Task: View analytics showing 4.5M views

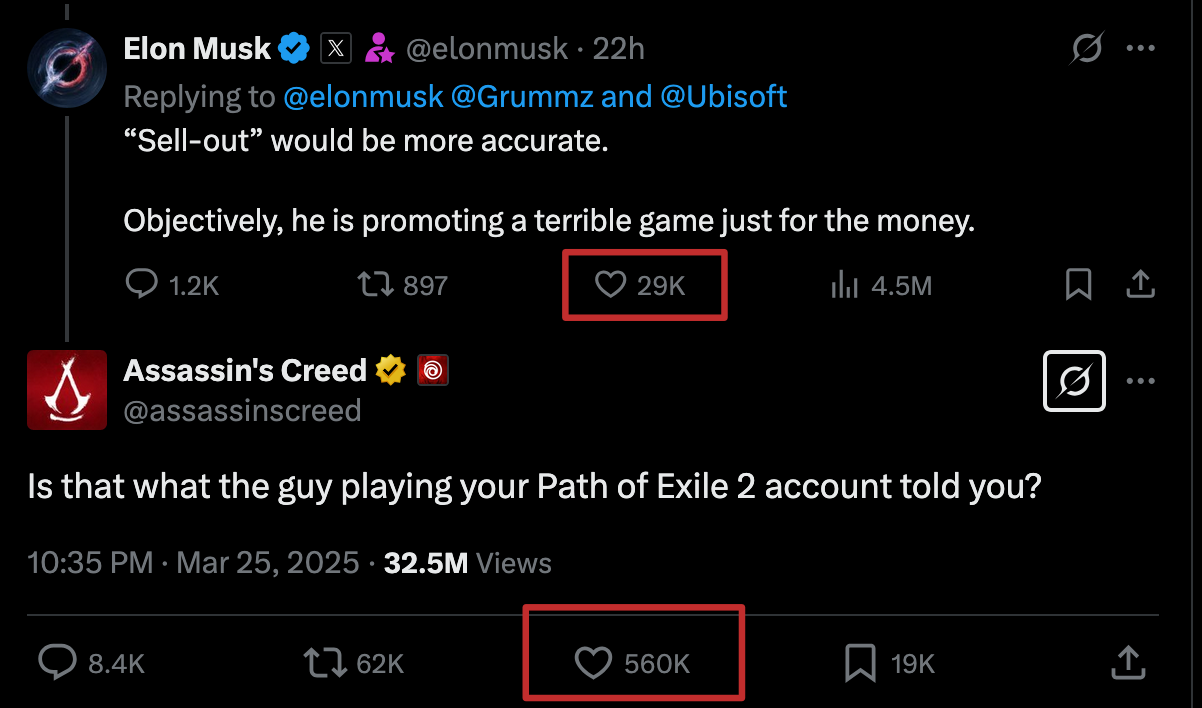Action: pos(846,286)
